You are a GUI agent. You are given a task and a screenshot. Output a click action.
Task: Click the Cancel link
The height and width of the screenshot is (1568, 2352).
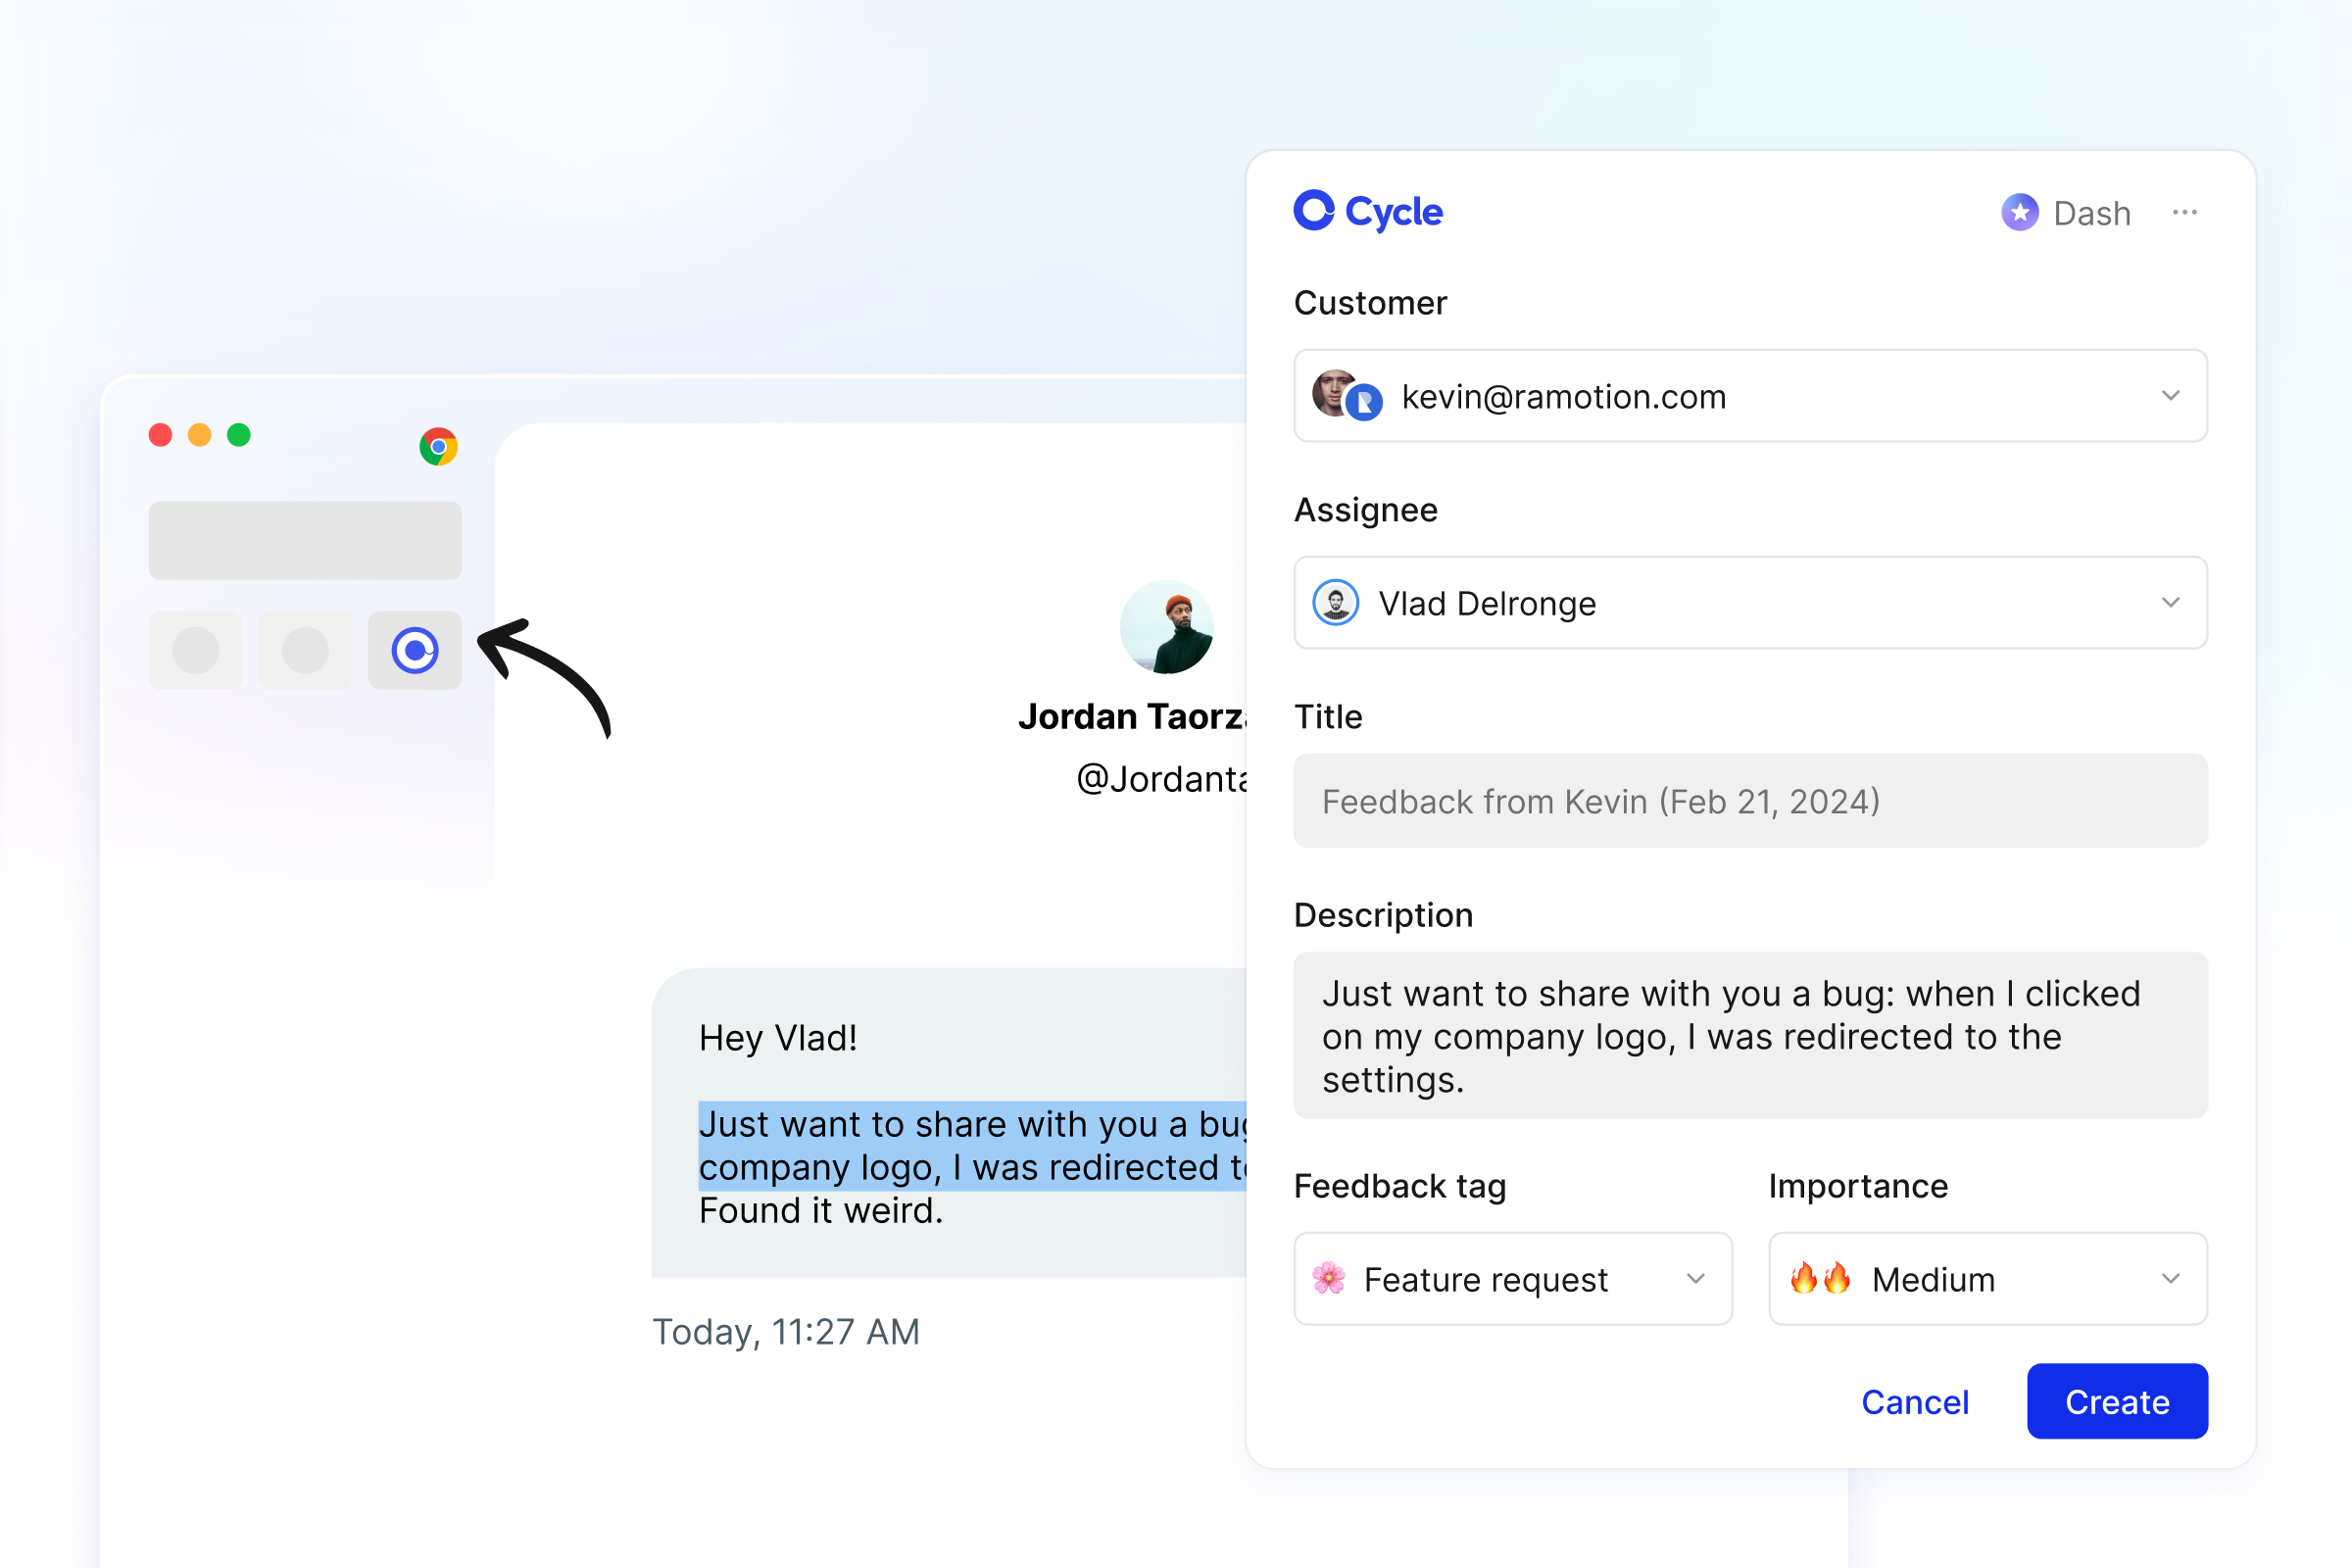click(x=1915, y=1402)
